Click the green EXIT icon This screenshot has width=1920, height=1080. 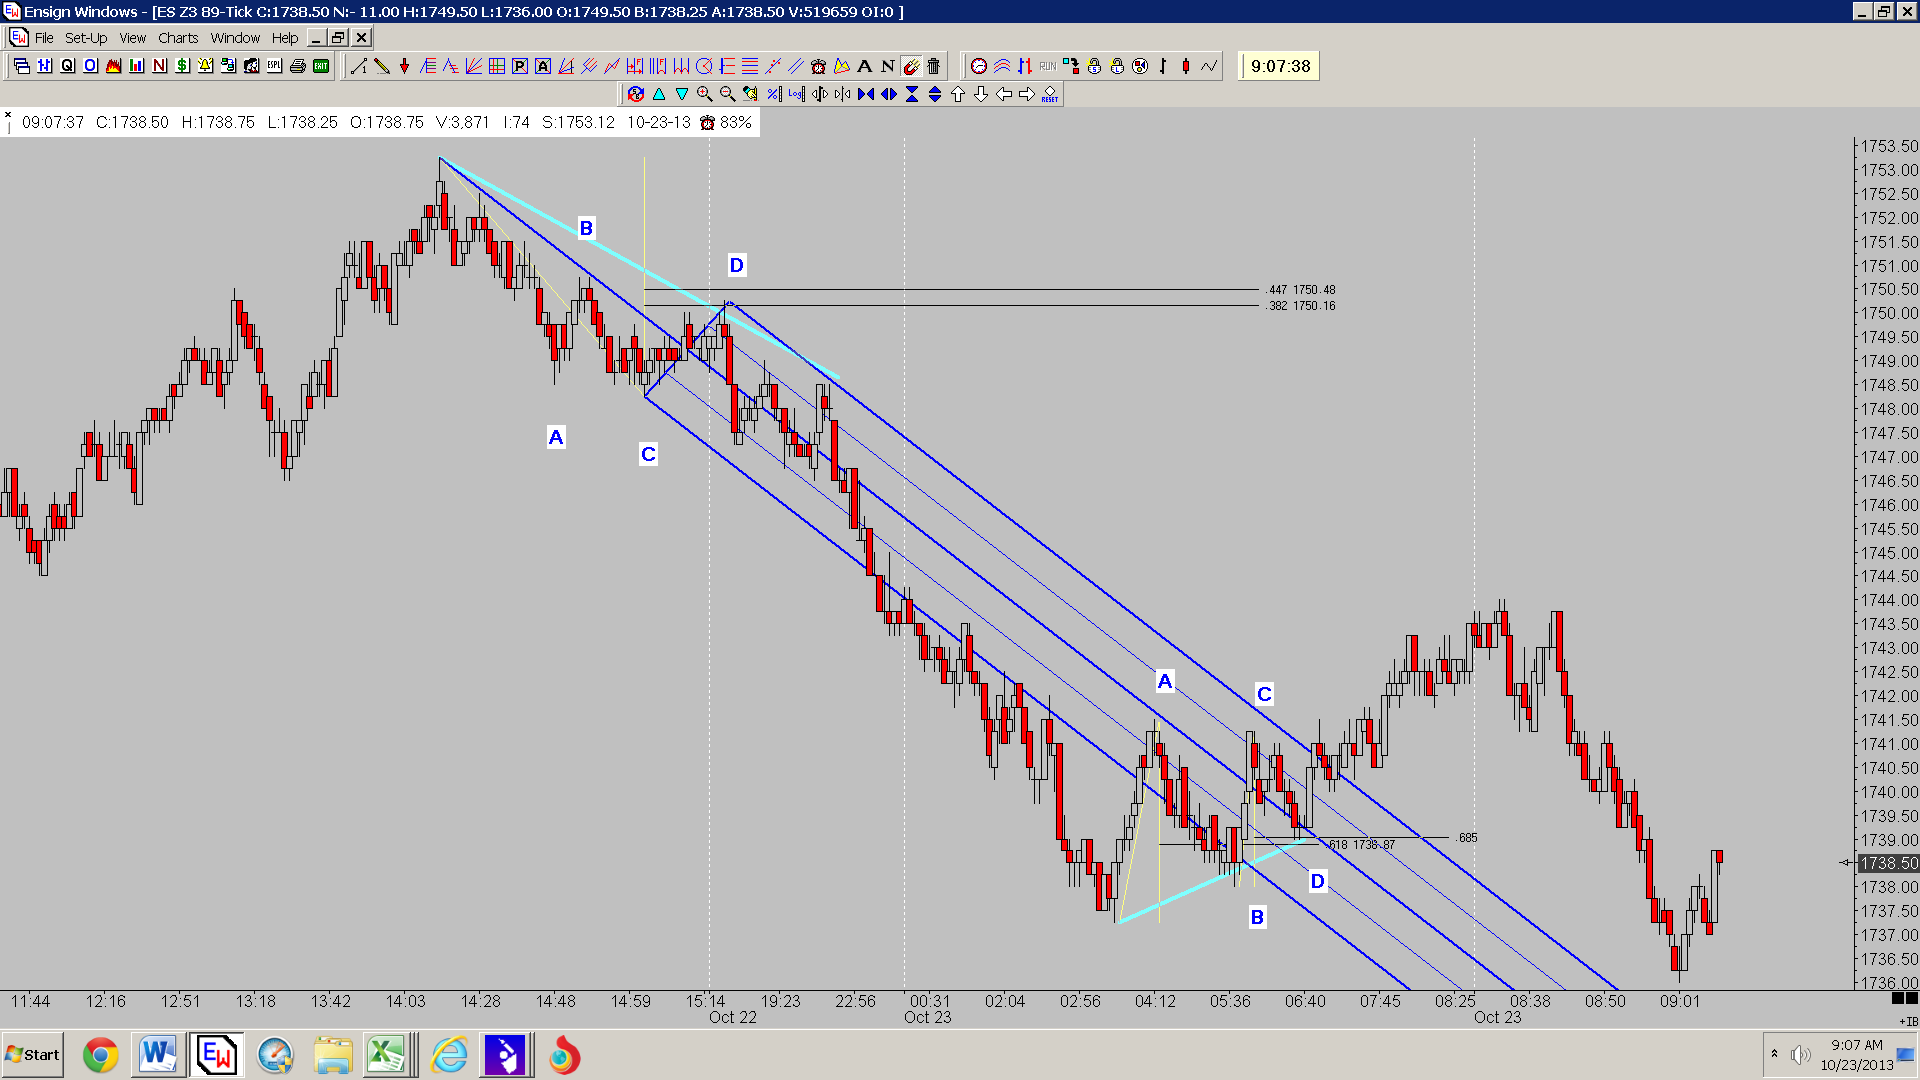(x=320, y=66)
